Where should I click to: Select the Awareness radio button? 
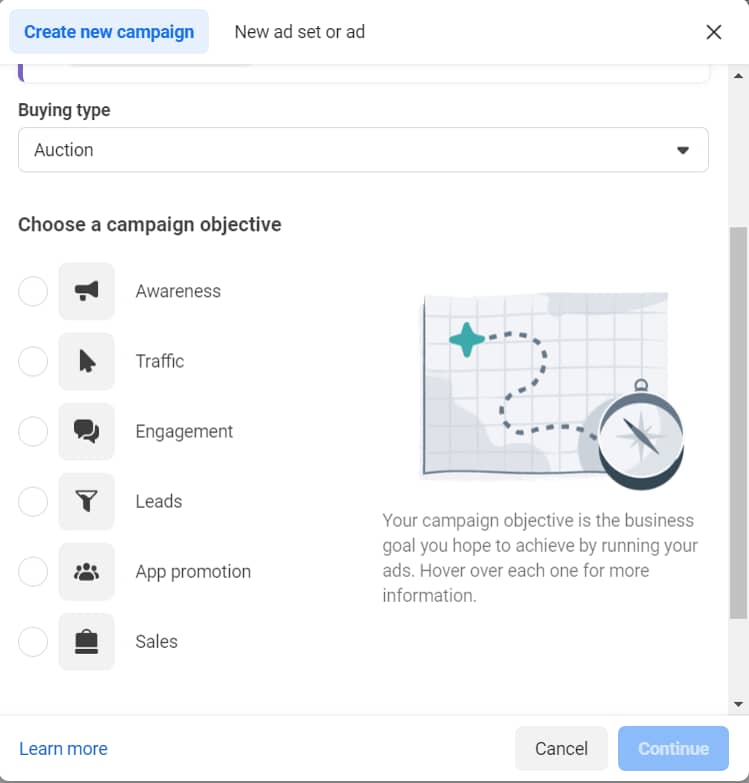click(33, 291)
